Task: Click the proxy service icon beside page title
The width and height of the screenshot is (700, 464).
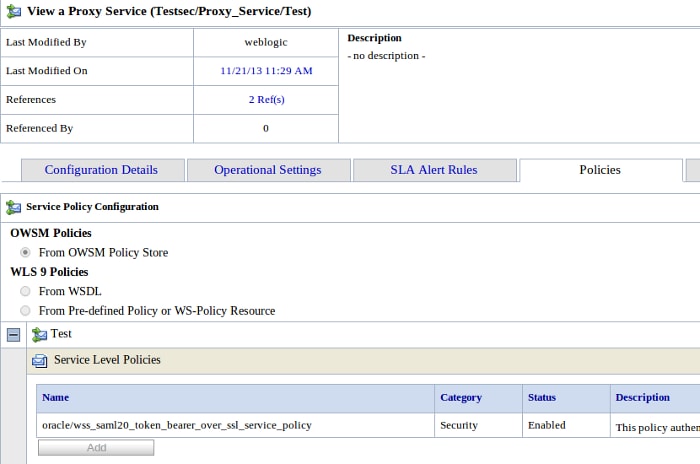Action: point(13,11)
